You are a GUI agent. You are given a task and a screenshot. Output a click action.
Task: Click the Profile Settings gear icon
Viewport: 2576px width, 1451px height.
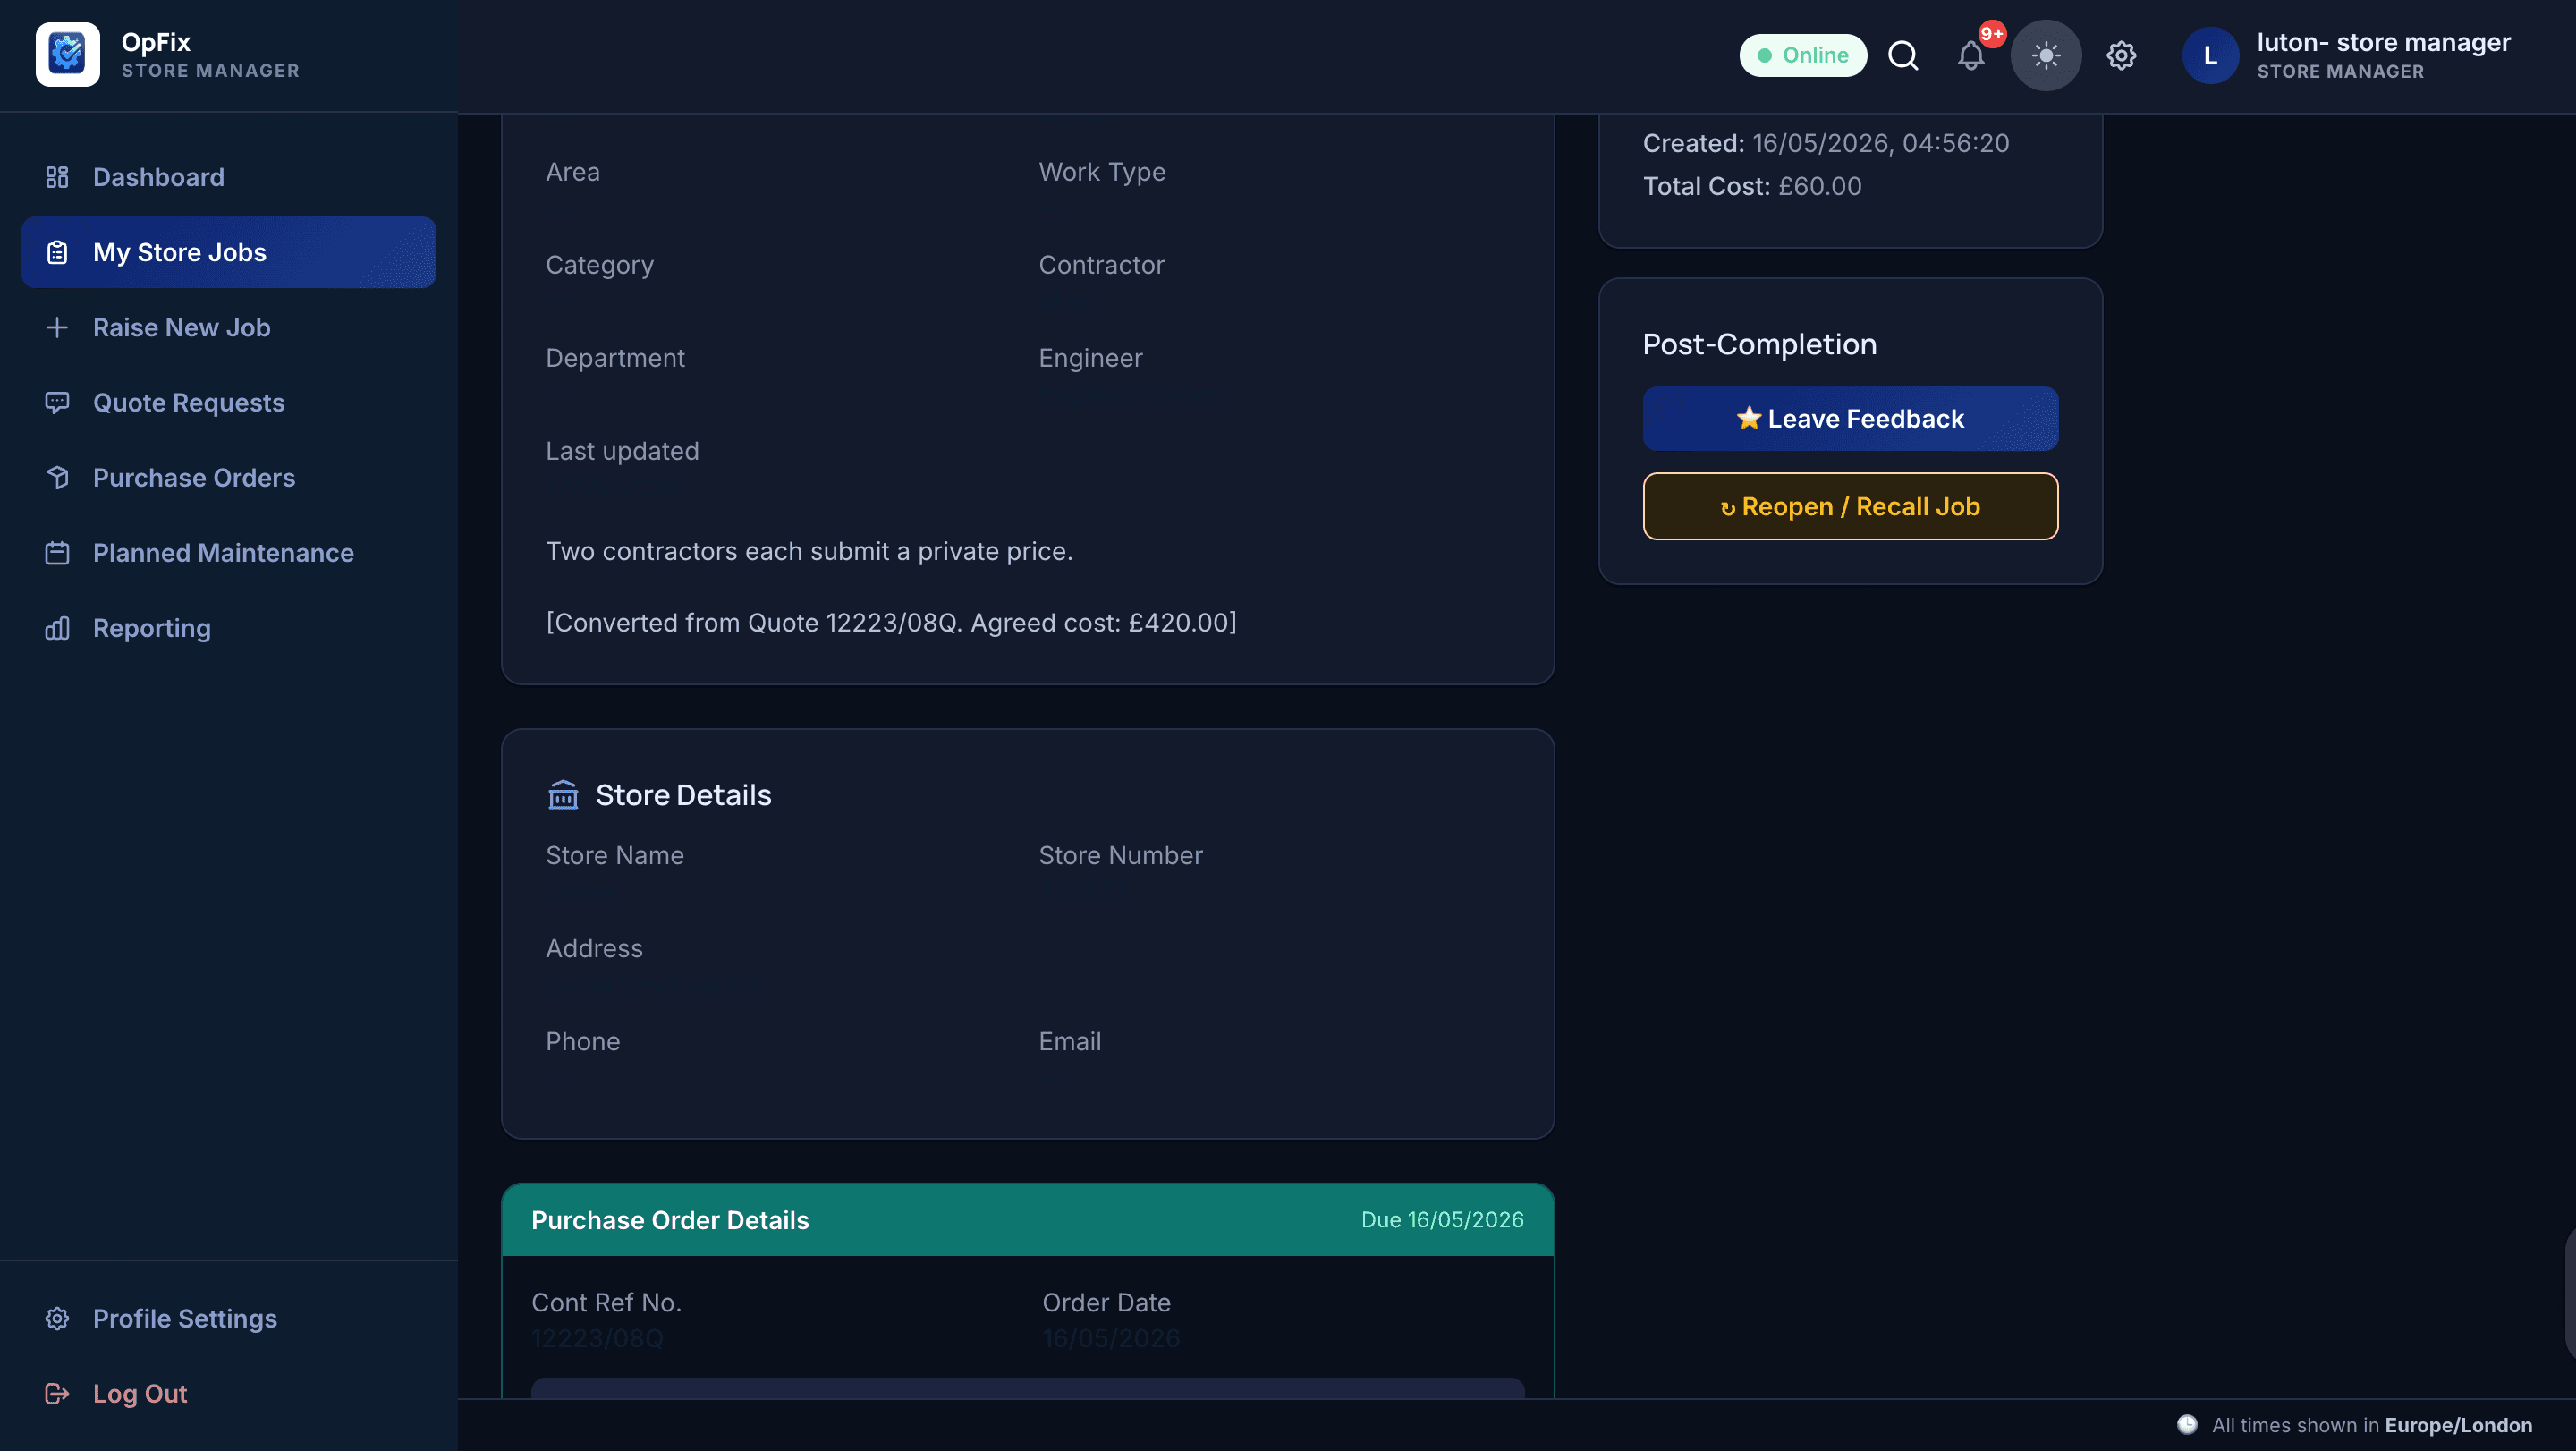57,1318
